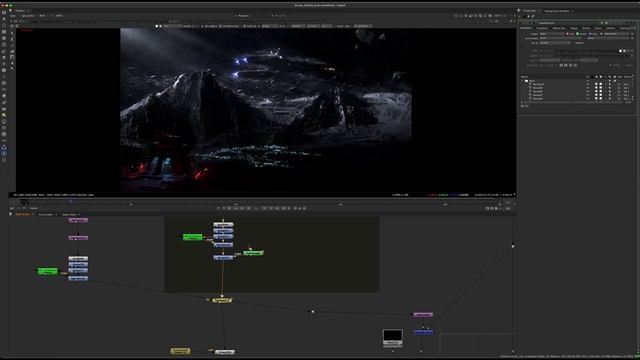
Task: Toggle the red output channel checkbox
Action: point(567,34)
